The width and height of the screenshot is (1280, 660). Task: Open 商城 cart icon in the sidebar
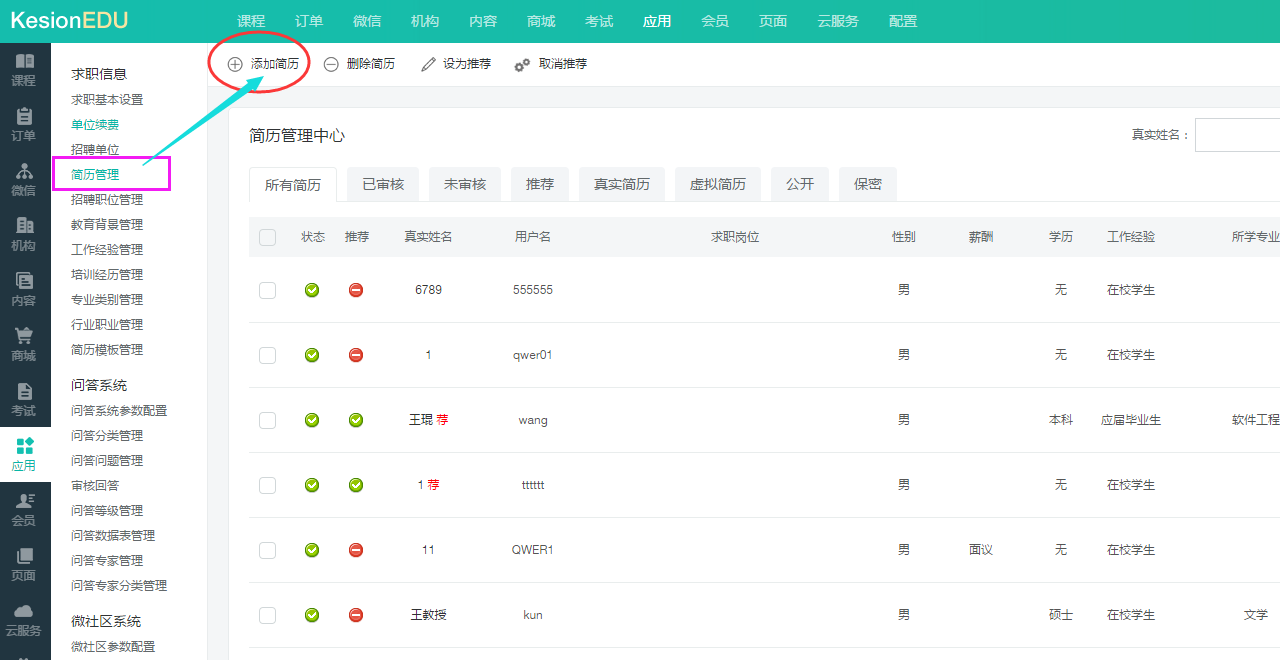point(24,344)
